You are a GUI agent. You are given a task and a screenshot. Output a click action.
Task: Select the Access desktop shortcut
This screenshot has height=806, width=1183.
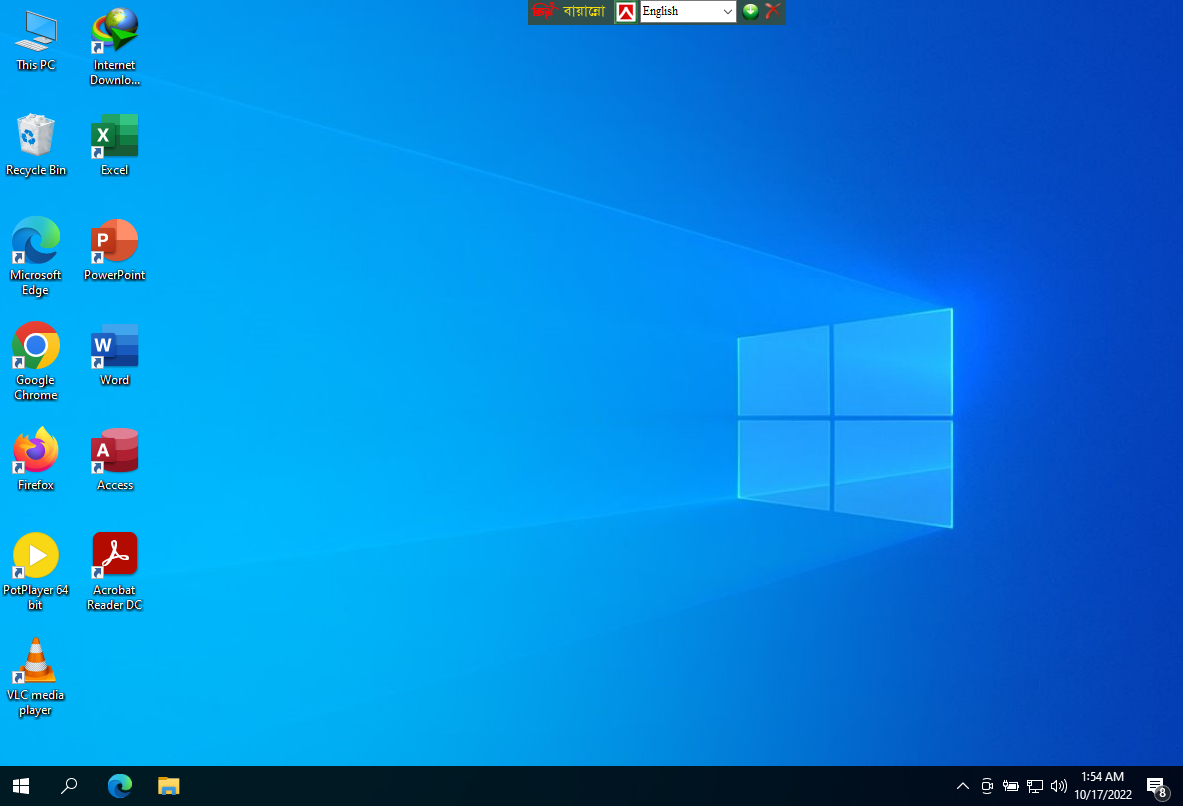pyautogui.click(x=114, y=452)
